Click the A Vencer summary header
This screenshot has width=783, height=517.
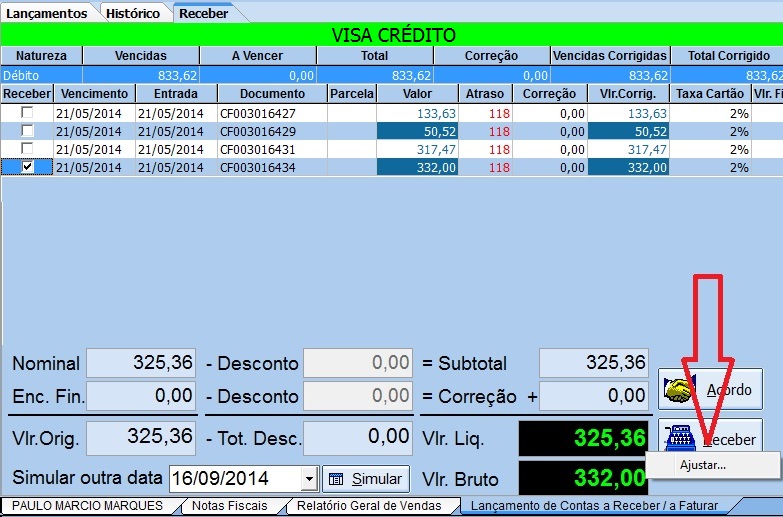point(258,55)
